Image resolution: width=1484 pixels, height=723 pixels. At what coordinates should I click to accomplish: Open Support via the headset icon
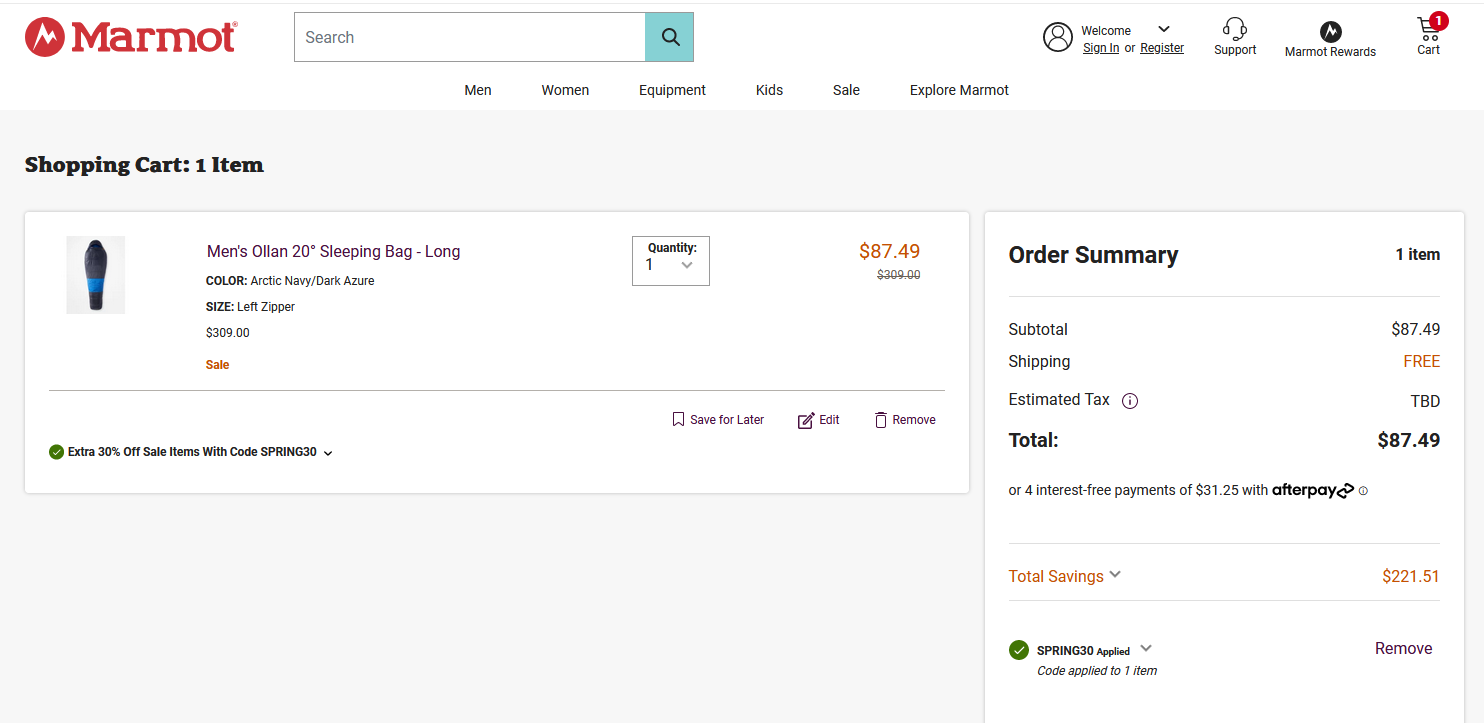(1235, 28)
